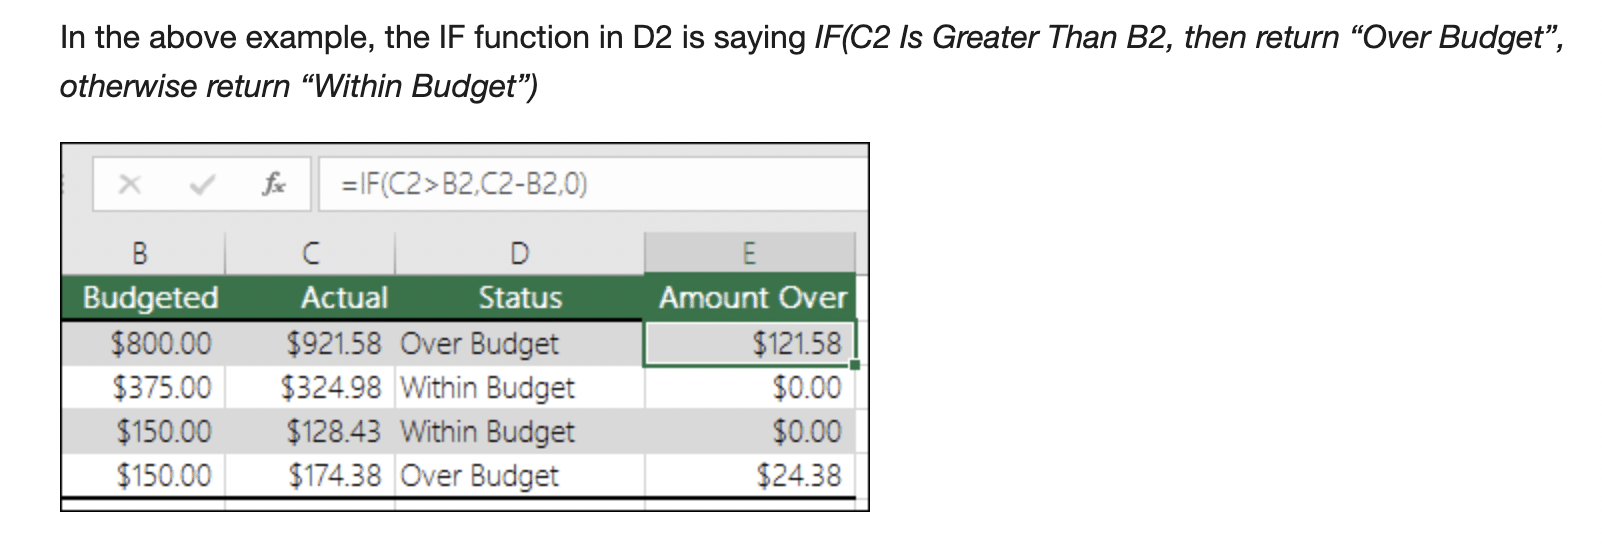Image resolution: width=1602 pixels, height=560 pixels.
Task: Click the cancel X icon in formula bar
Action: click(128, 184)
